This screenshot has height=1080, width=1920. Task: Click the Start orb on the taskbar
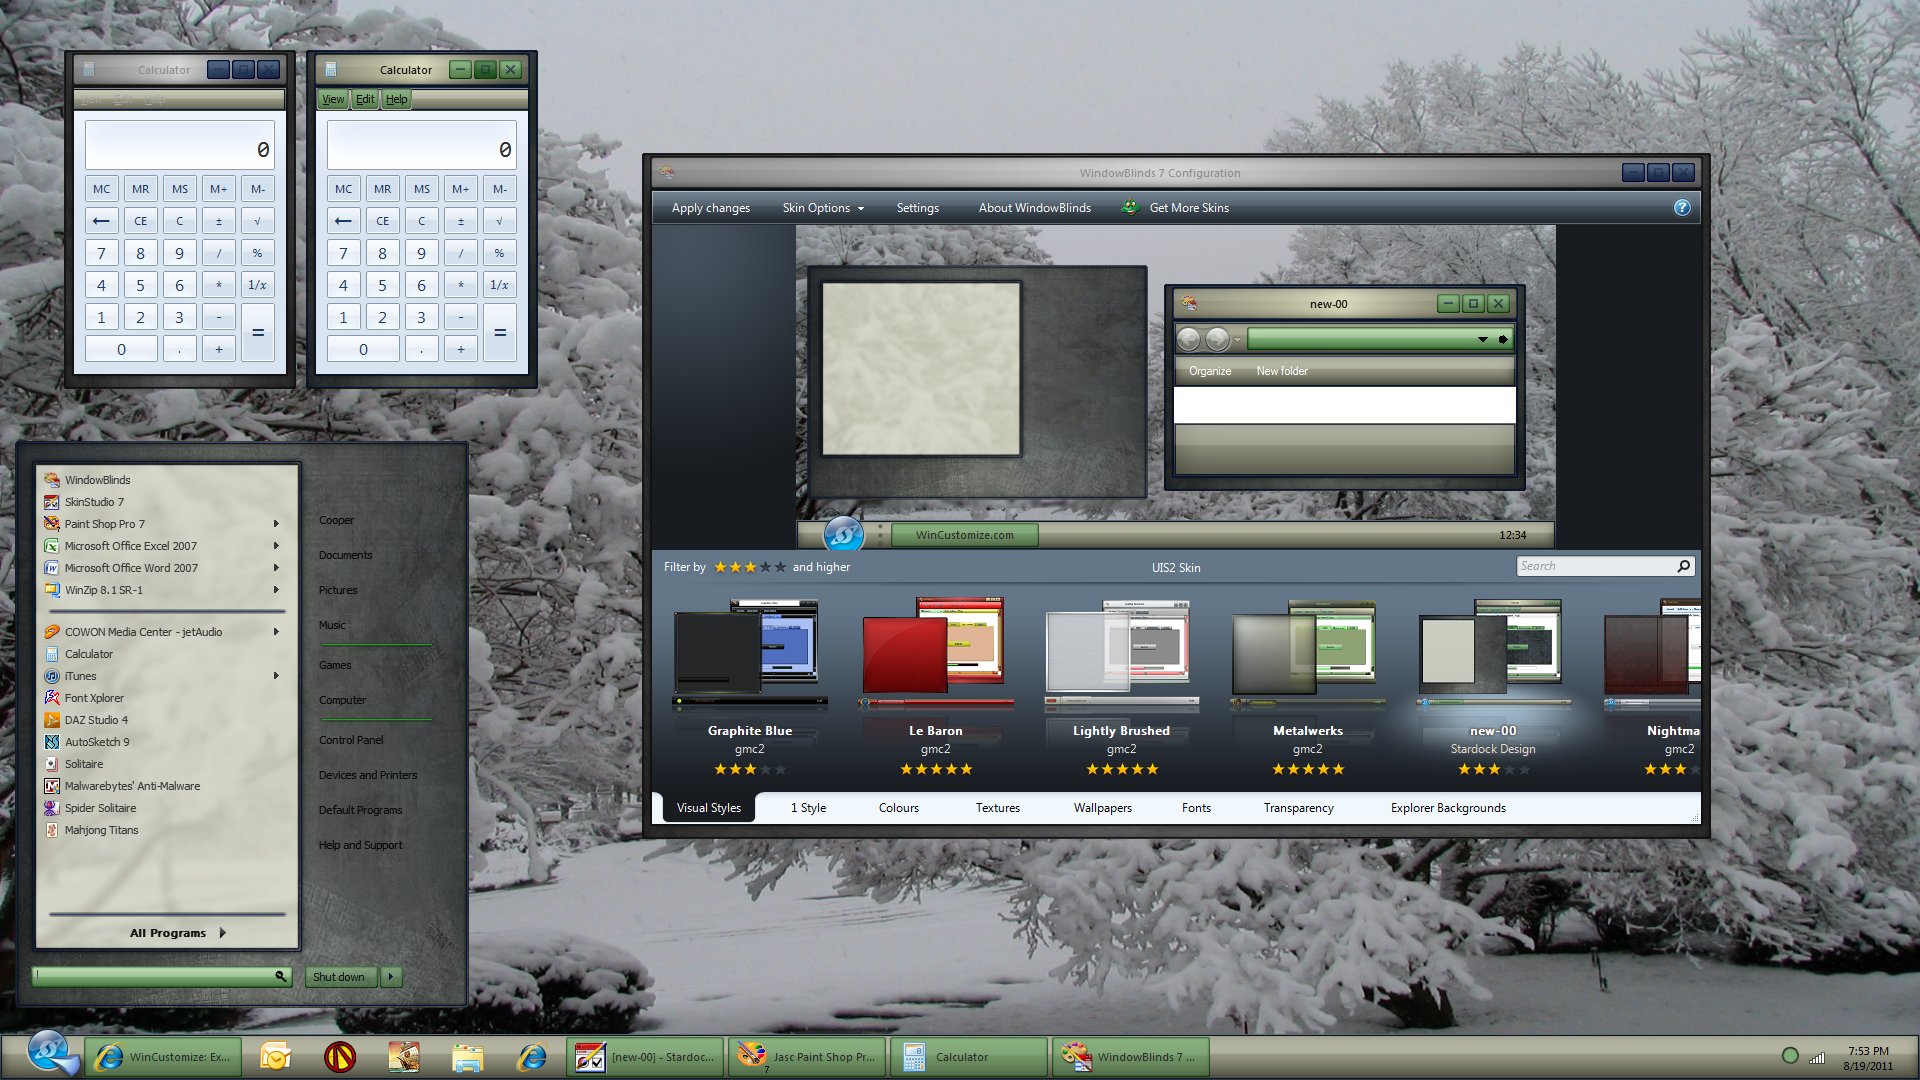click(50, 1053)
